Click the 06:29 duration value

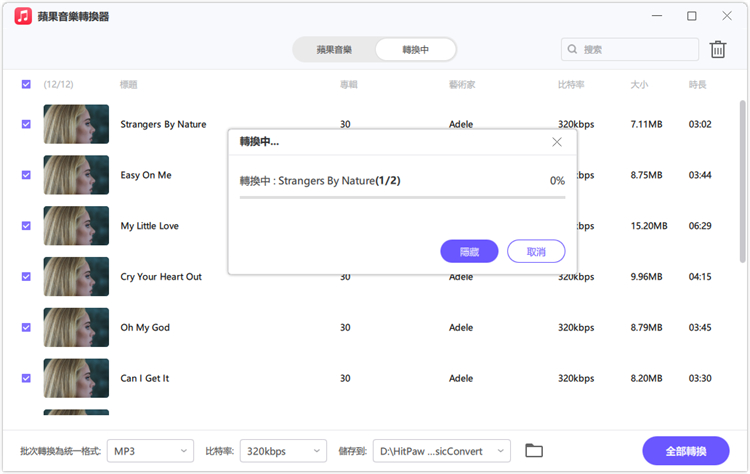tap(700, 226)
